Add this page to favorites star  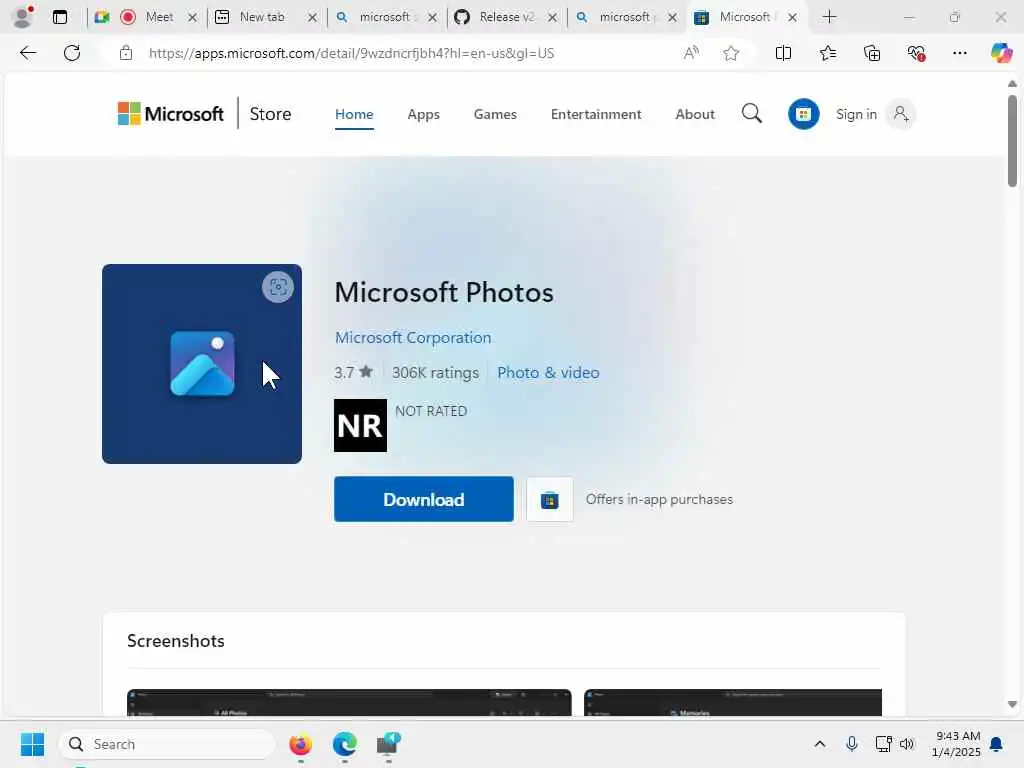pyautogui.click(x=731, y=53)
